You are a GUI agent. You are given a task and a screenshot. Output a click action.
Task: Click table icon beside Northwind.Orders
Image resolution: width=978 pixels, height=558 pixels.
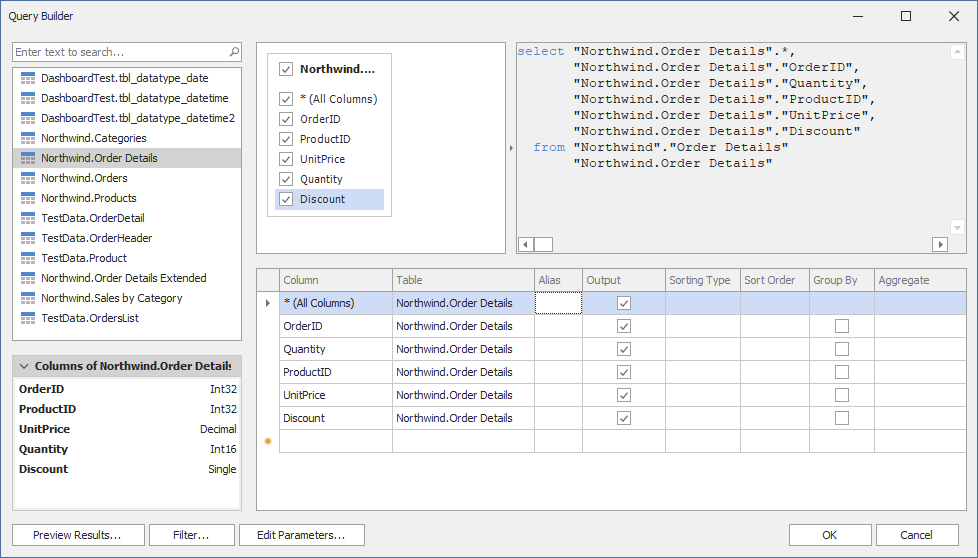click(28, 178)
